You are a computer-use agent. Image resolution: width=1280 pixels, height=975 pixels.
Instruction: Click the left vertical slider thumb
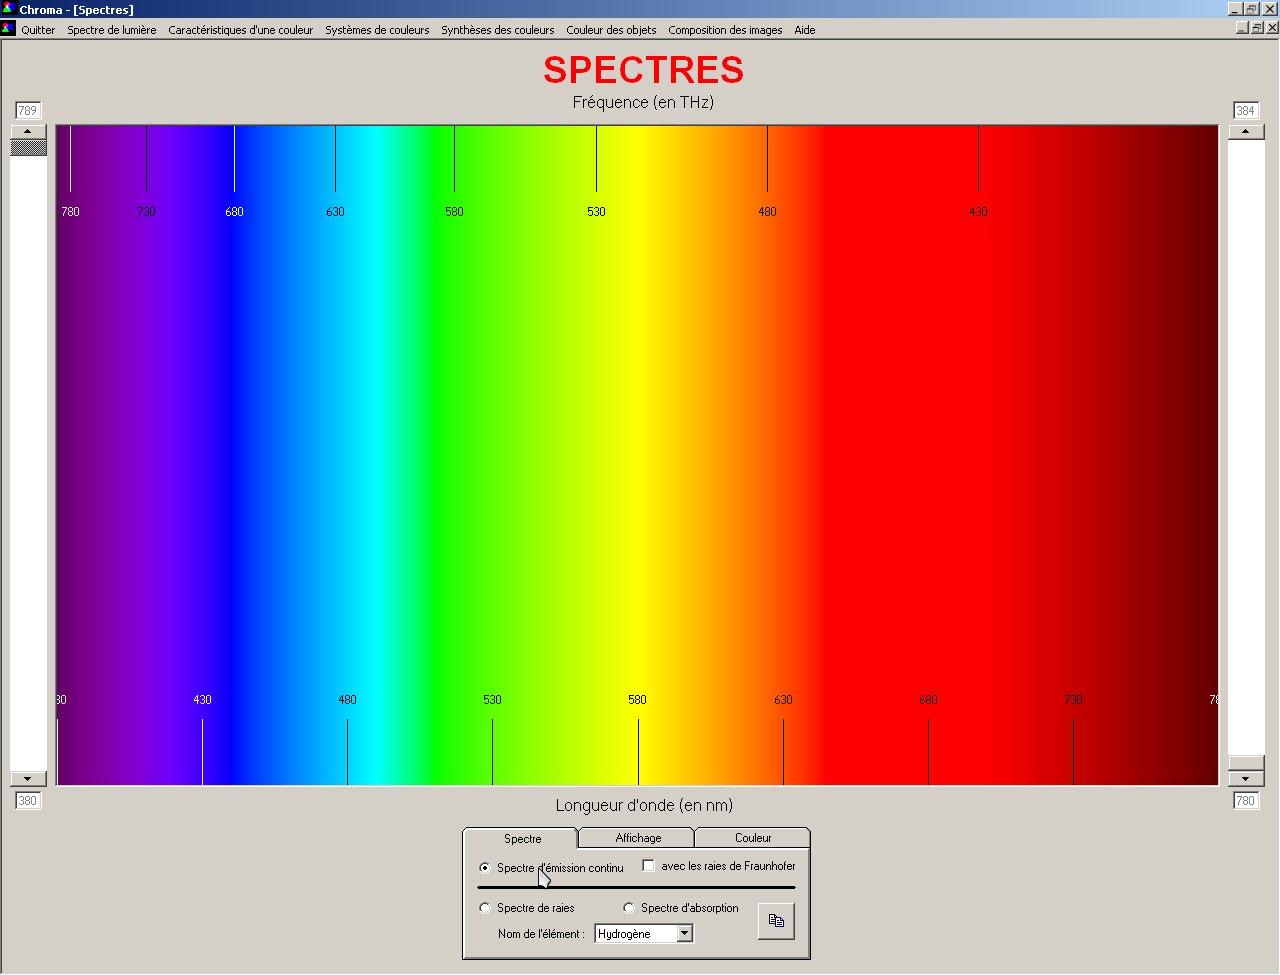28,147
